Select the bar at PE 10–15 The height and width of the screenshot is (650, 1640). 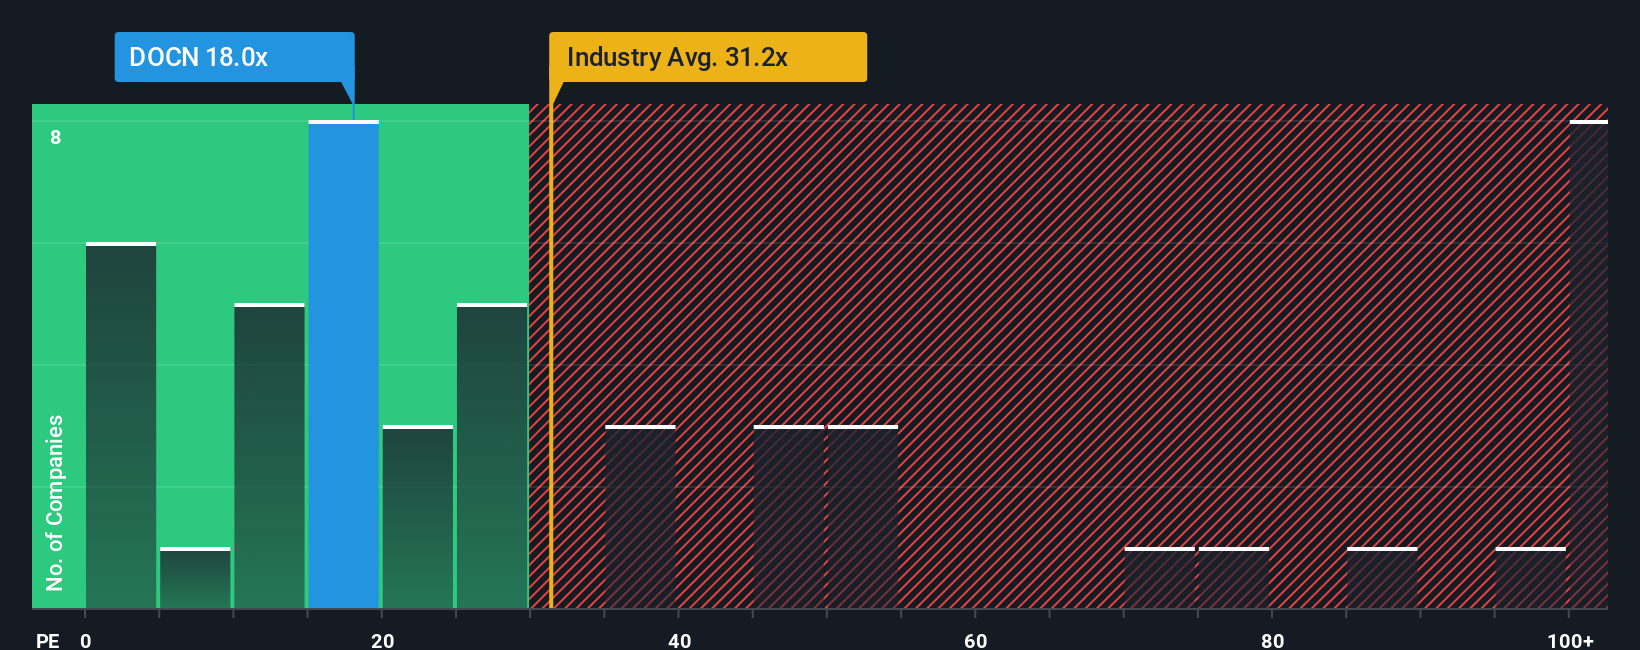point(269,456)
